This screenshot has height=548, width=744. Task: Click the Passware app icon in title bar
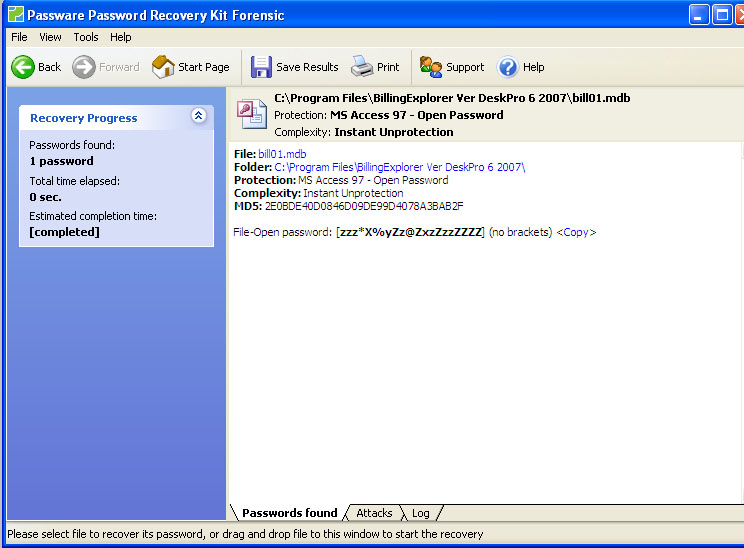point(16,14)
